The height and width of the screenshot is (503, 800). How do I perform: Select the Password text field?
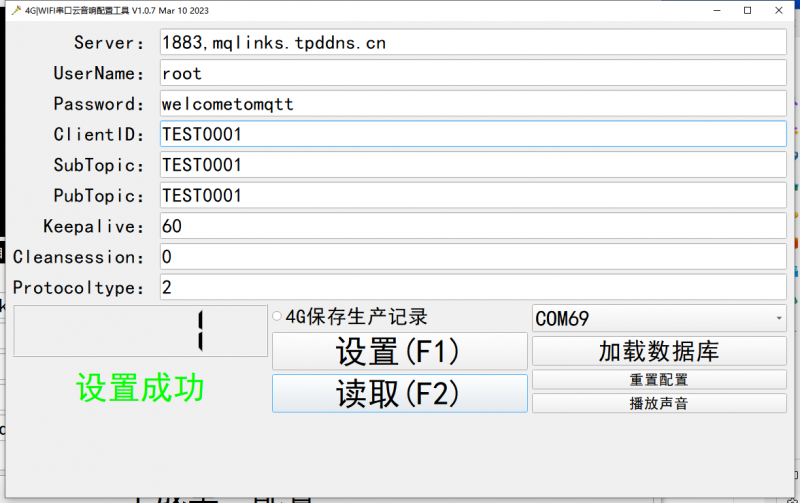coord(470,104)
